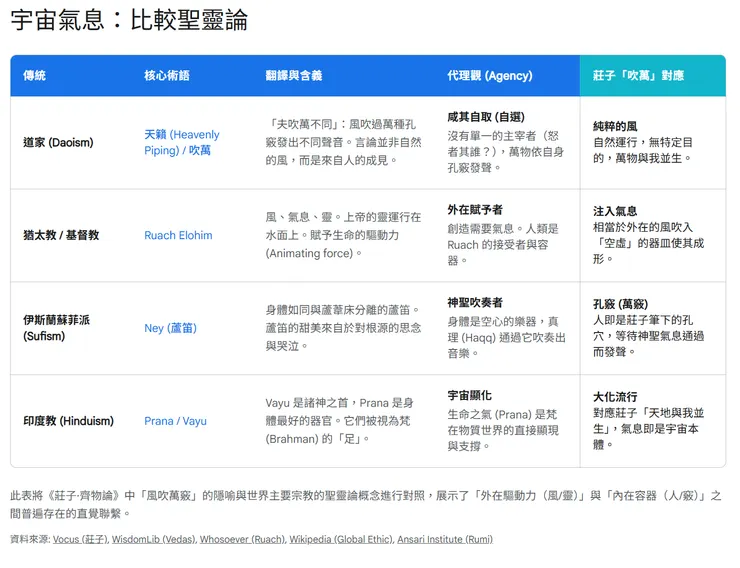
Task: Click the Prana / Vayu term
Action: [x=175, y=421]
